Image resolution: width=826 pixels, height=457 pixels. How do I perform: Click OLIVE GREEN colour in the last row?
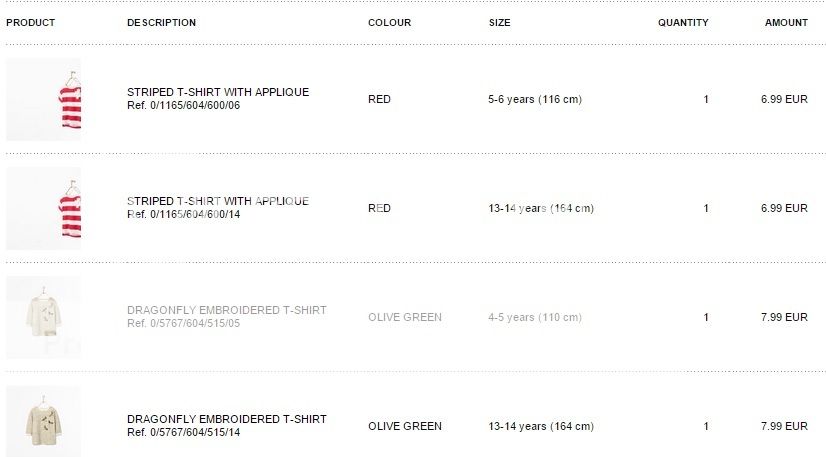point(405,426)
